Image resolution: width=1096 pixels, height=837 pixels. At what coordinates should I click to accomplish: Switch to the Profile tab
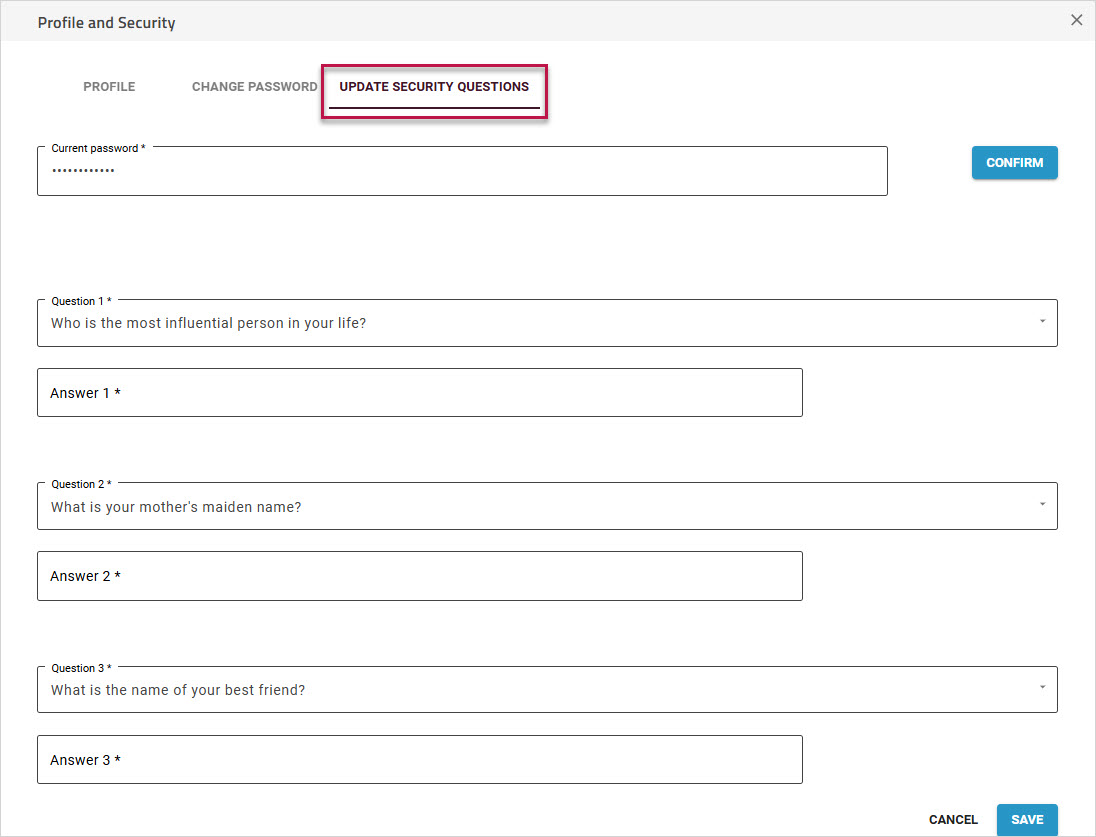coord(109,87)
